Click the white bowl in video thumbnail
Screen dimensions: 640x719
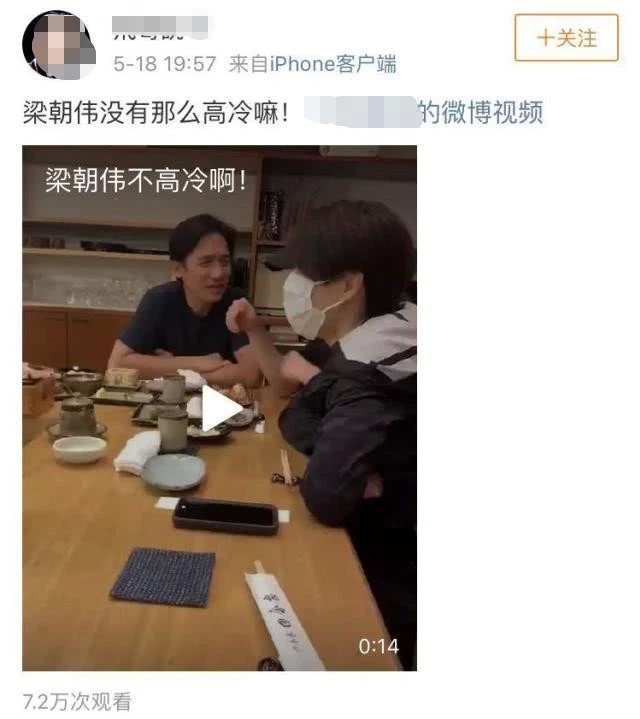(x=79, y=449)
